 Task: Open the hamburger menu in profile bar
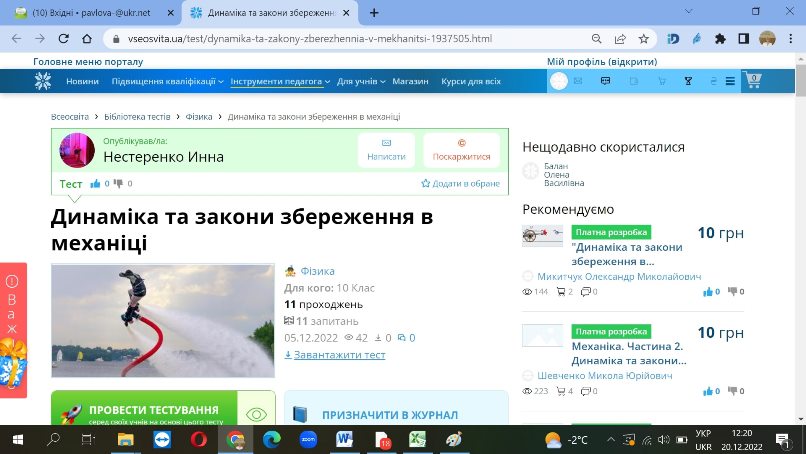(x=730, y=81)
